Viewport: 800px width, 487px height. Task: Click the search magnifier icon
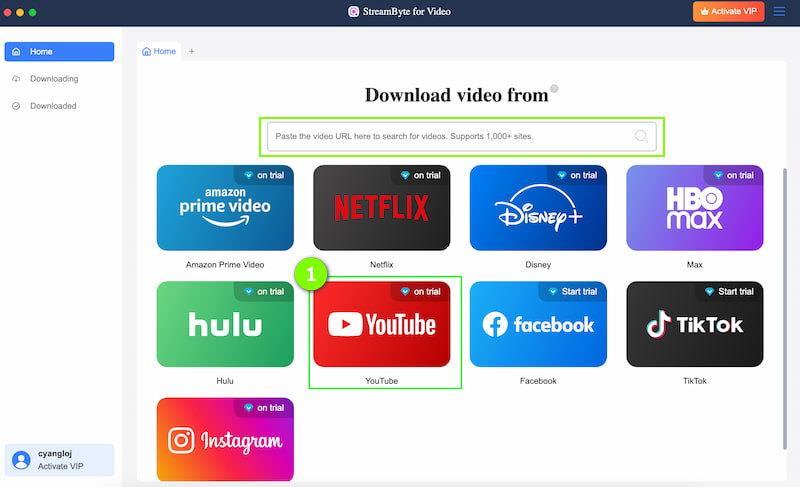(x=641, y=136)
